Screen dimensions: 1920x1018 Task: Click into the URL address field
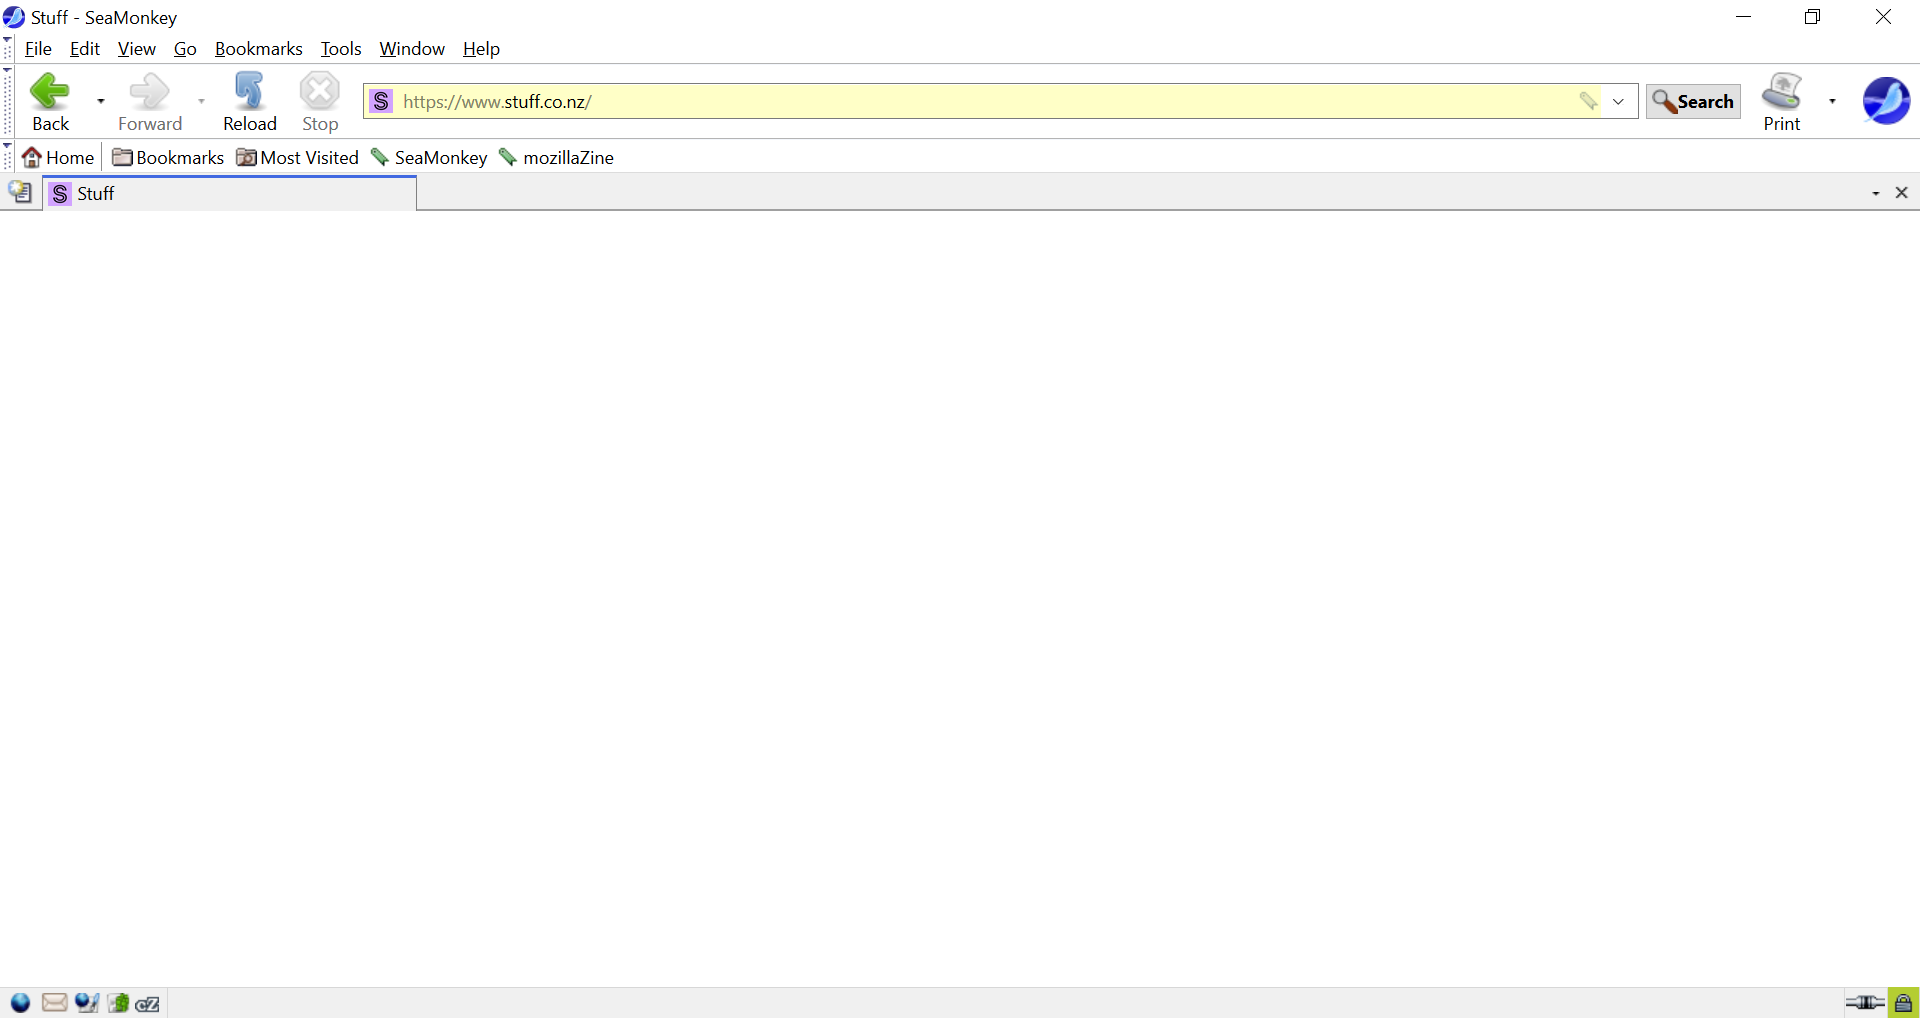980,101
